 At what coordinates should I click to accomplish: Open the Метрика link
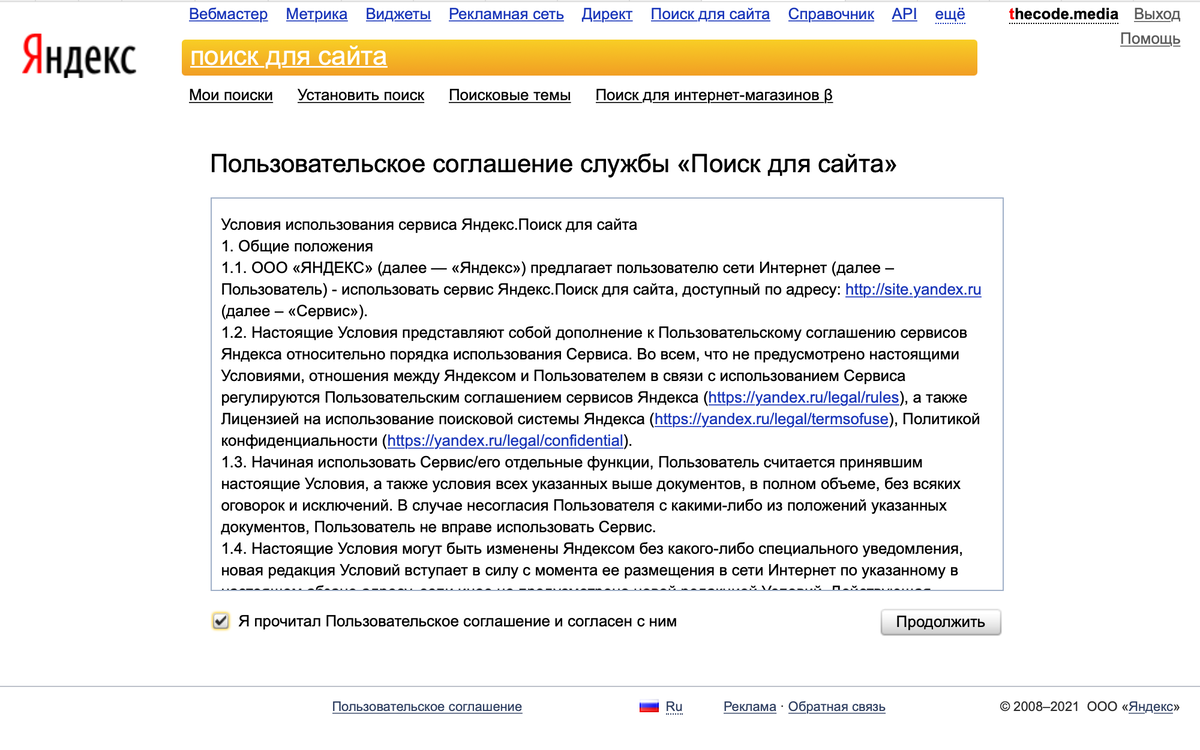click(317, 14)
